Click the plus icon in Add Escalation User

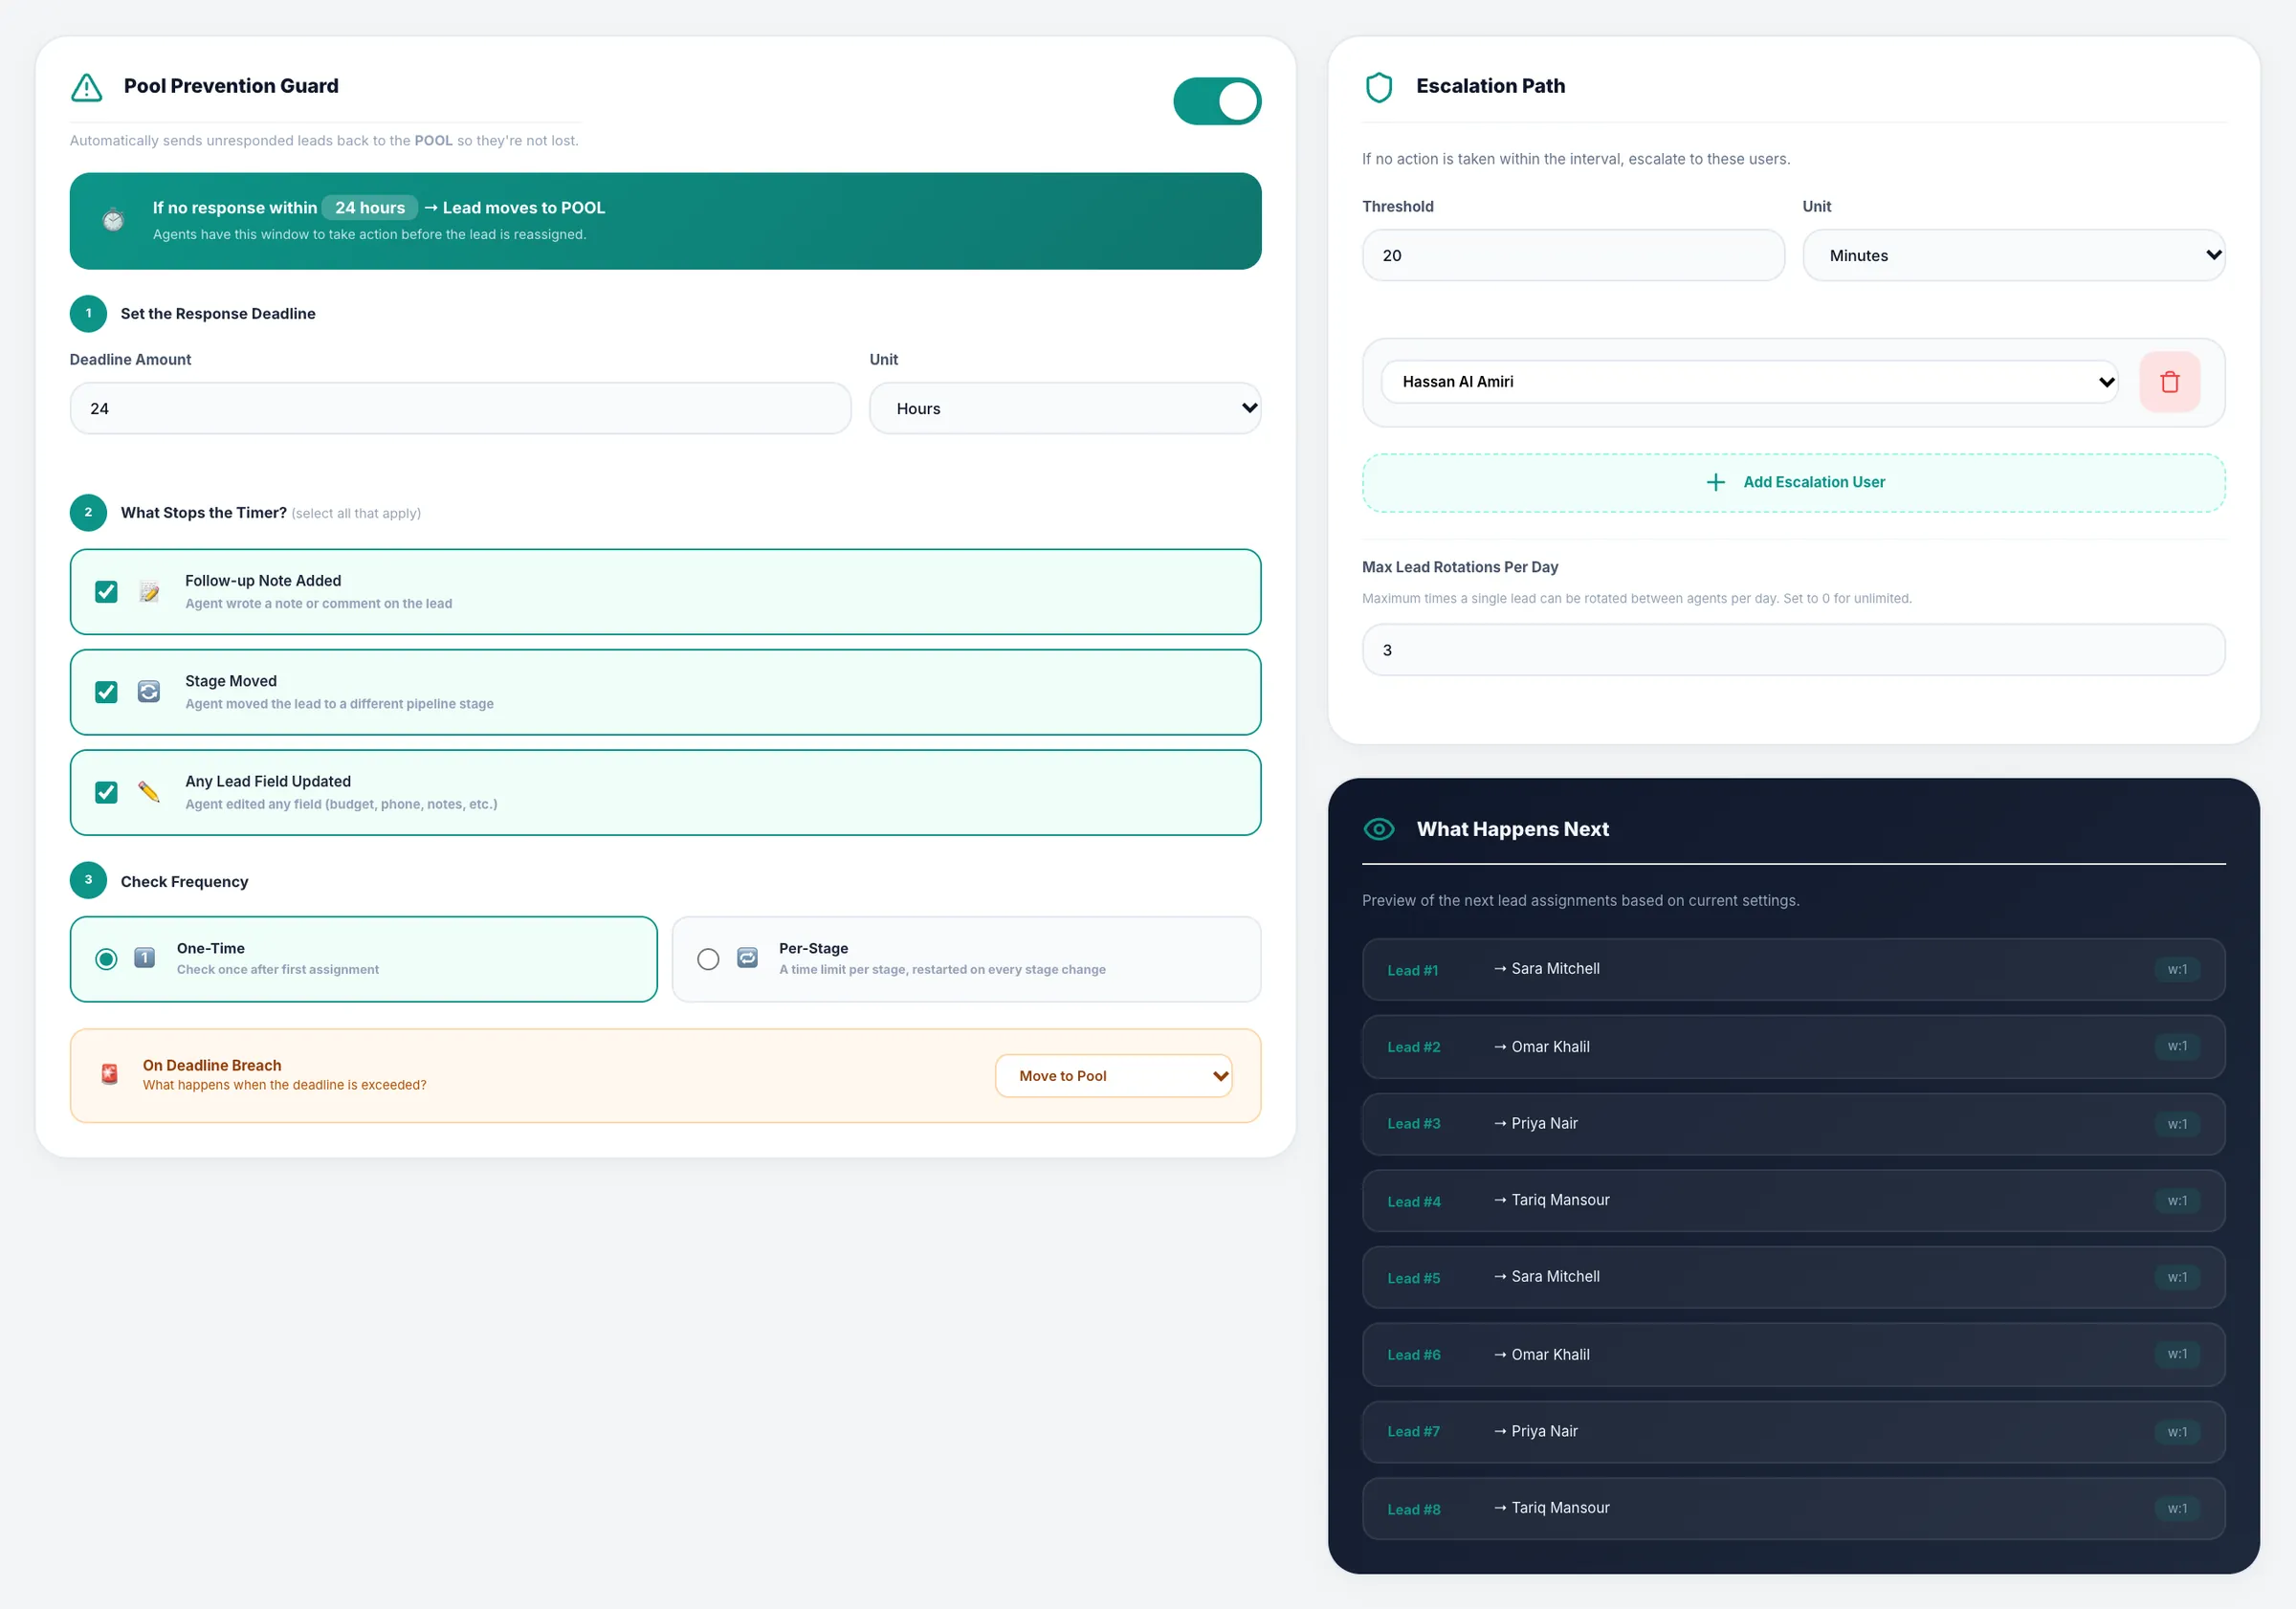point(1716,482)
